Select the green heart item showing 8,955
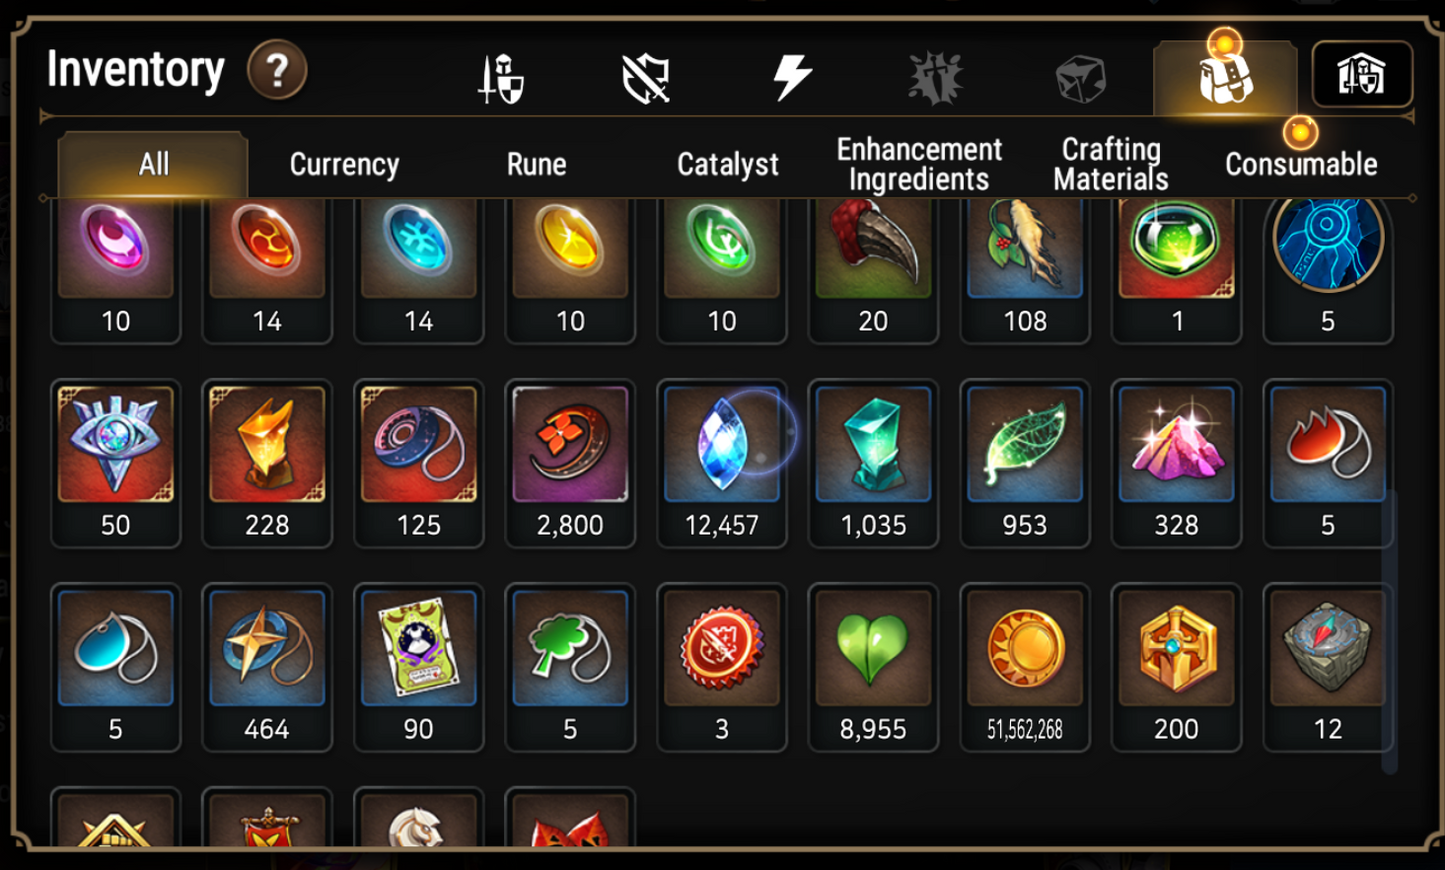 [873, 667]
